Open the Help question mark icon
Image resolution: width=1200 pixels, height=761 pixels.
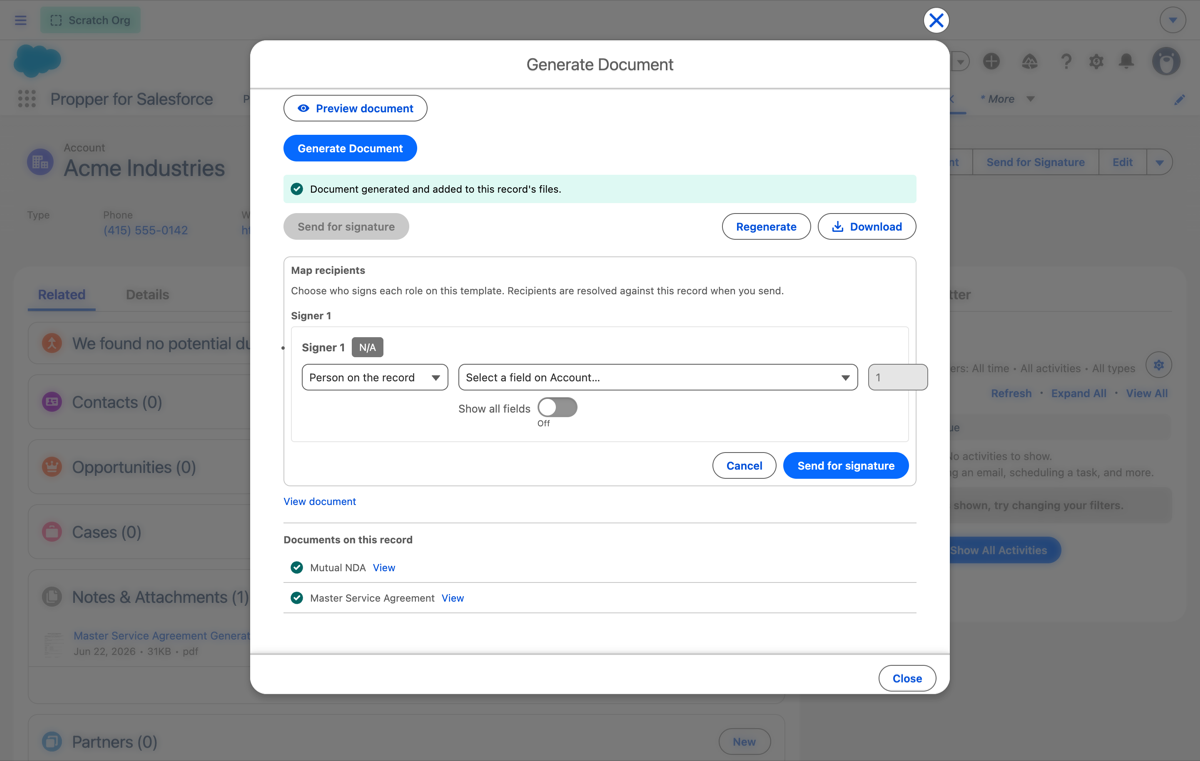point(1066,61)
